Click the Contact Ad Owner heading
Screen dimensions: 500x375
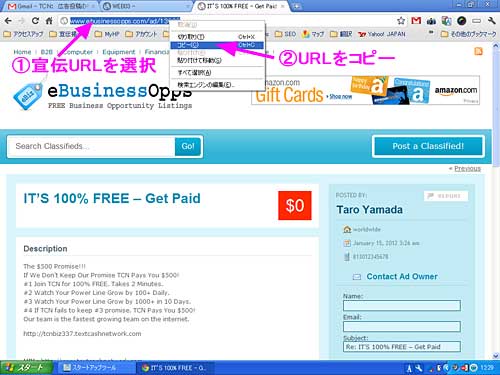tap(402, 277)
